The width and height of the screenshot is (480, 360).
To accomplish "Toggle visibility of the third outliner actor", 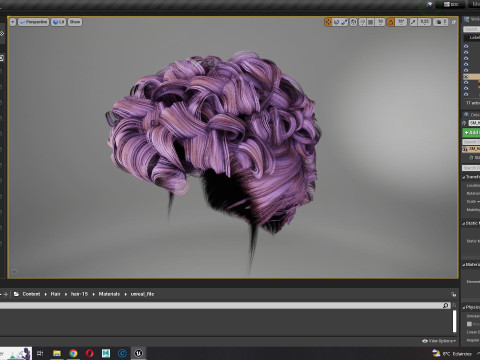I will coord(466,58).
